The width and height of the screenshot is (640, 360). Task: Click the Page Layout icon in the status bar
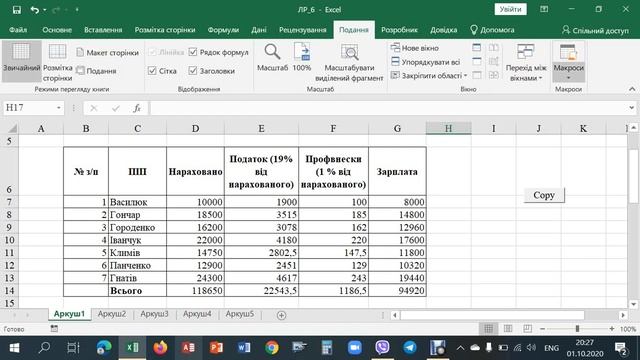tap(508, 329)
